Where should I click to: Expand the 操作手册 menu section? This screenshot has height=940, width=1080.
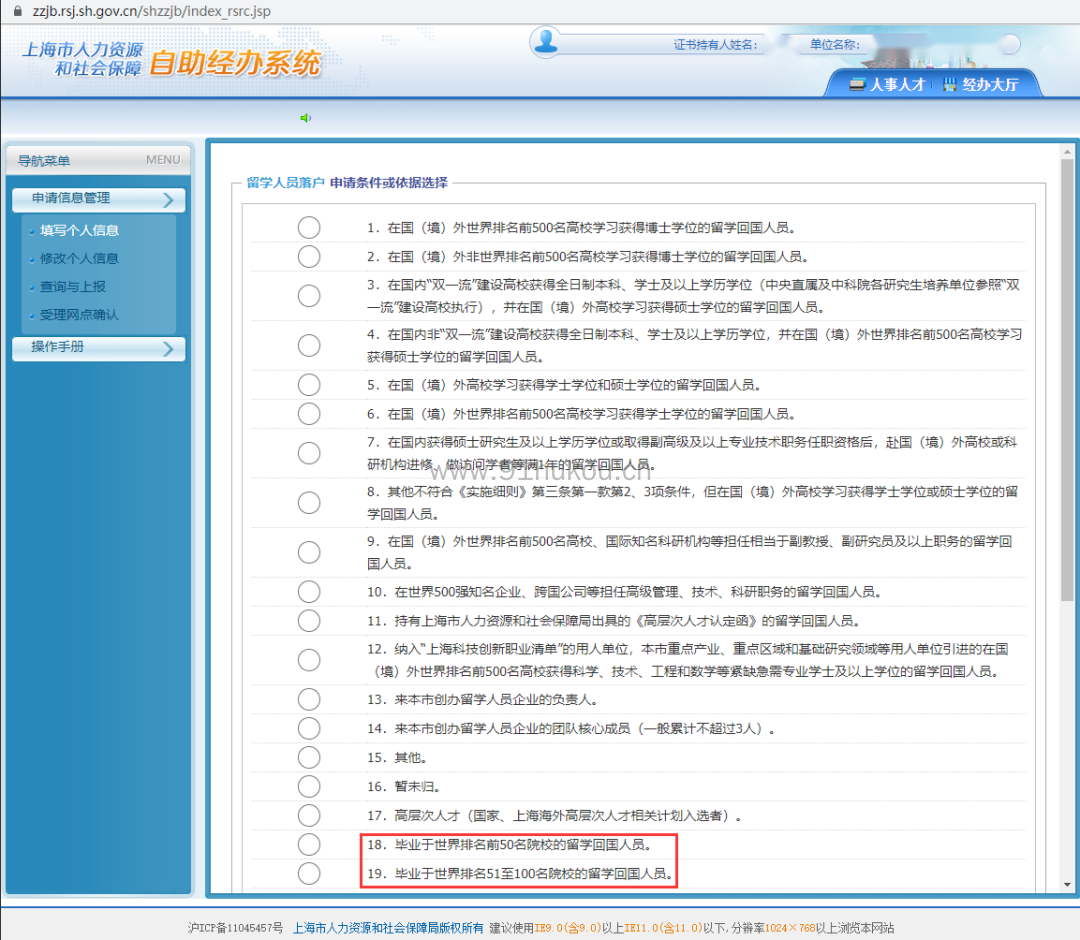pos(99,348)
